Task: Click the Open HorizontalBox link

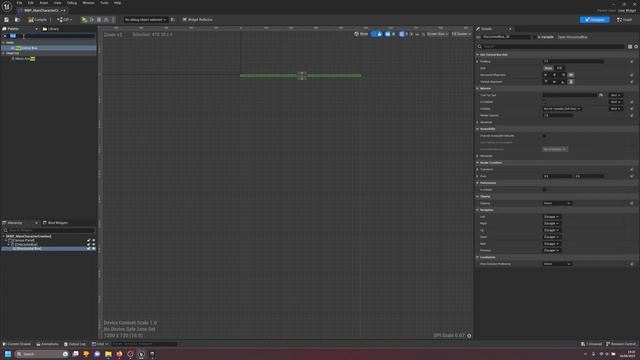Action: click(x=572, y=37)
